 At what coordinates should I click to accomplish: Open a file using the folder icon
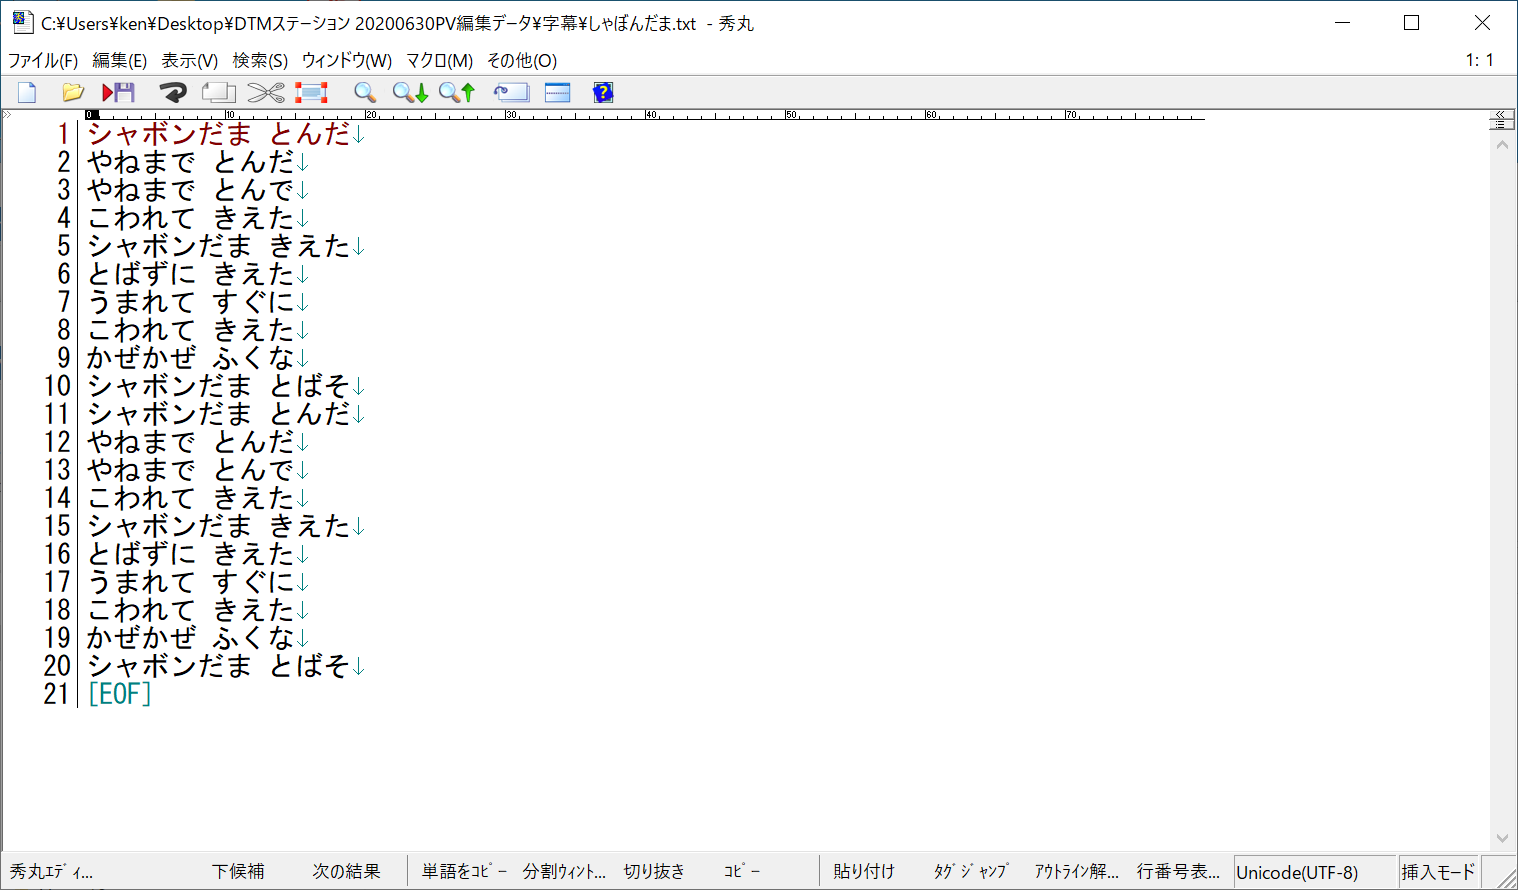[x=72, y=93]
